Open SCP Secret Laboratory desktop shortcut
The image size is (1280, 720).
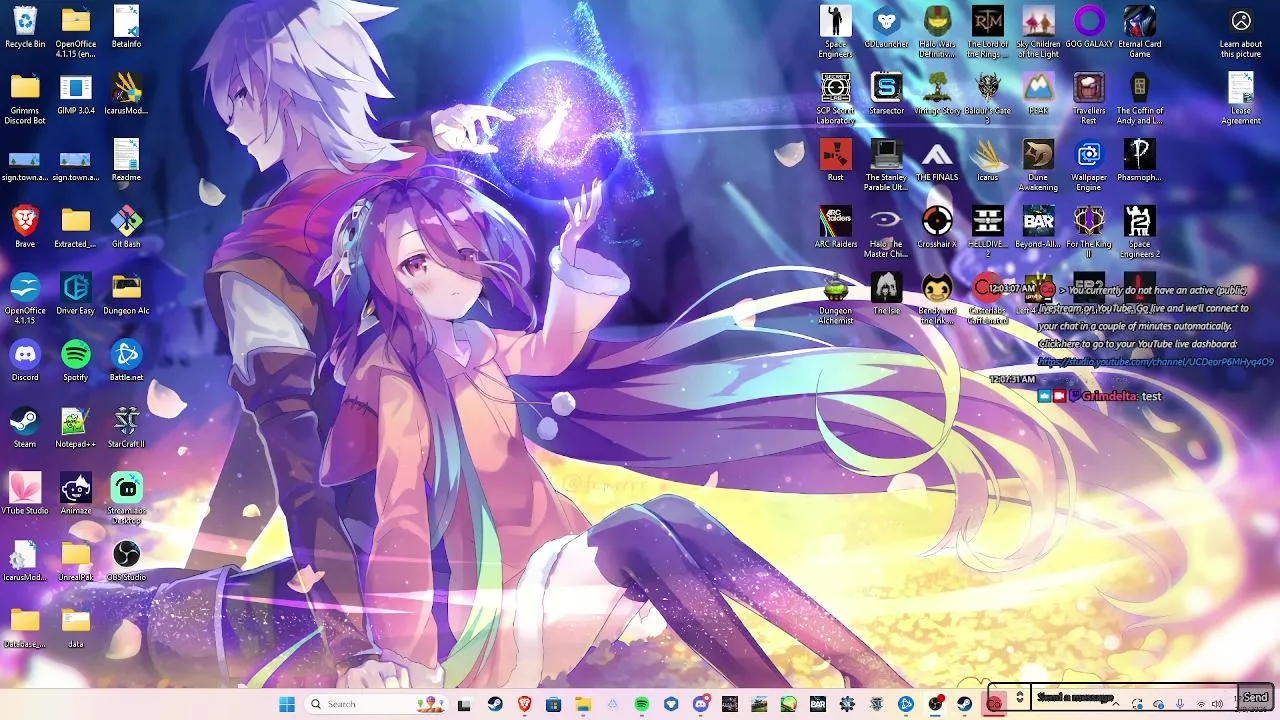(x=835, y=99)
